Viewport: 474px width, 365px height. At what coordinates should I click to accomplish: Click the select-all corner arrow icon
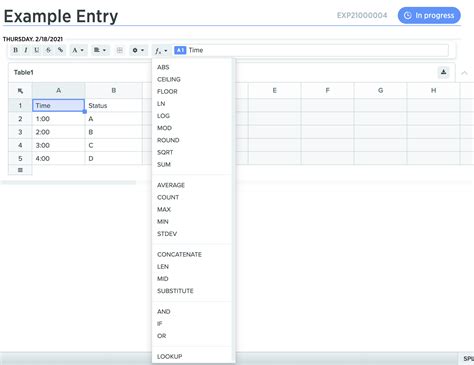tap(20, 91)
